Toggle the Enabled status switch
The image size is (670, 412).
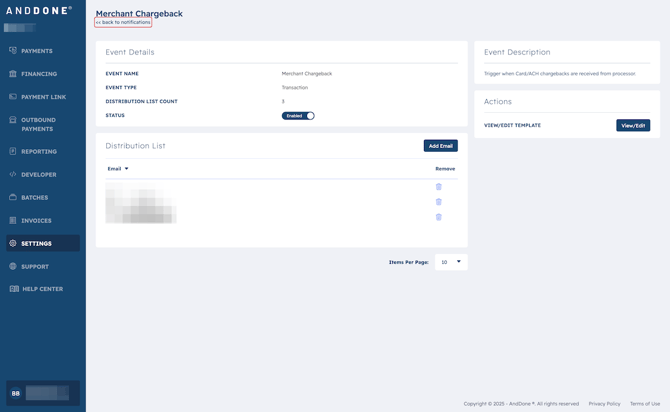coord(298,116)
